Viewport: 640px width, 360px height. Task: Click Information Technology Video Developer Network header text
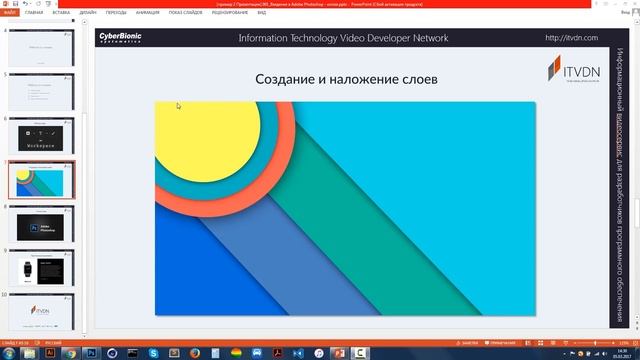click(x=343, y=38)
